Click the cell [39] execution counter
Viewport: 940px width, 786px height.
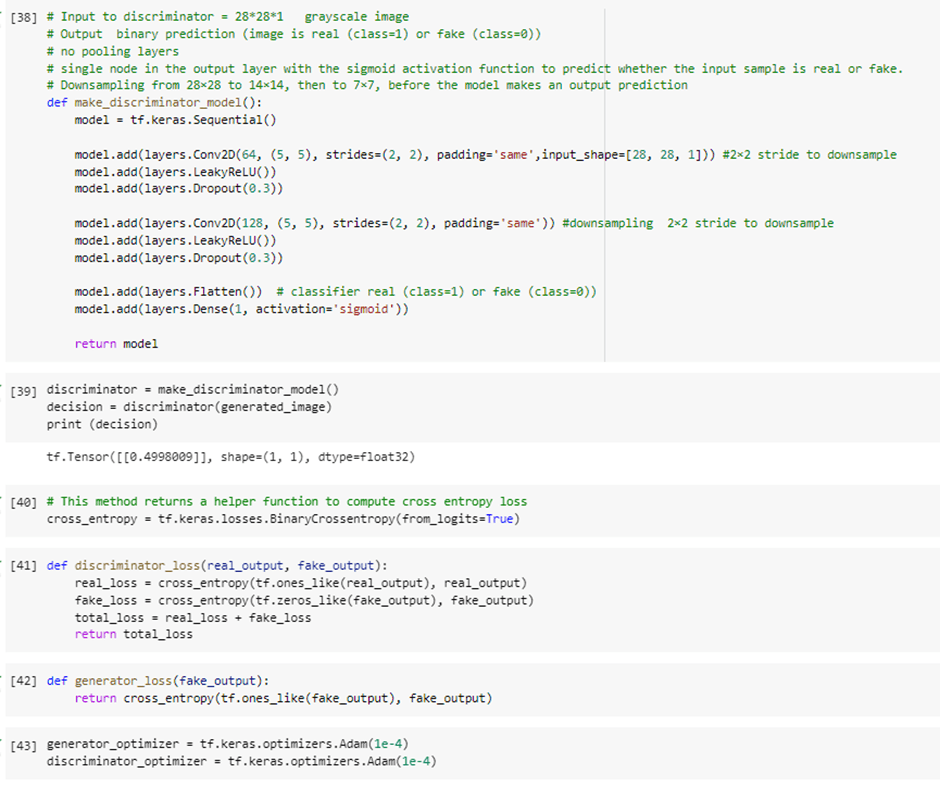point(23,391)
